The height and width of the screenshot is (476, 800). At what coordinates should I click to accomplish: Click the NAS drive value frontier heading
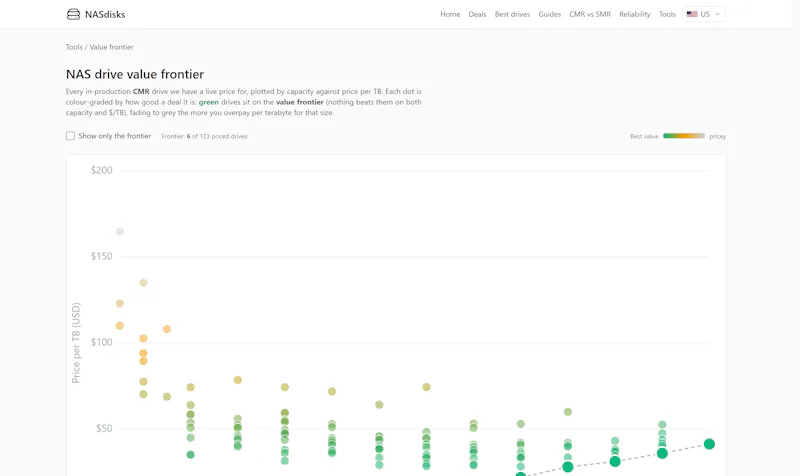[x=135, y=74]
